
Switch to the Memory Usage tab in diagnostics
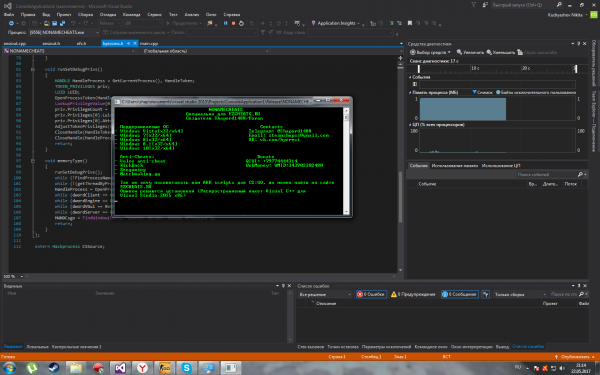(455, 166)
